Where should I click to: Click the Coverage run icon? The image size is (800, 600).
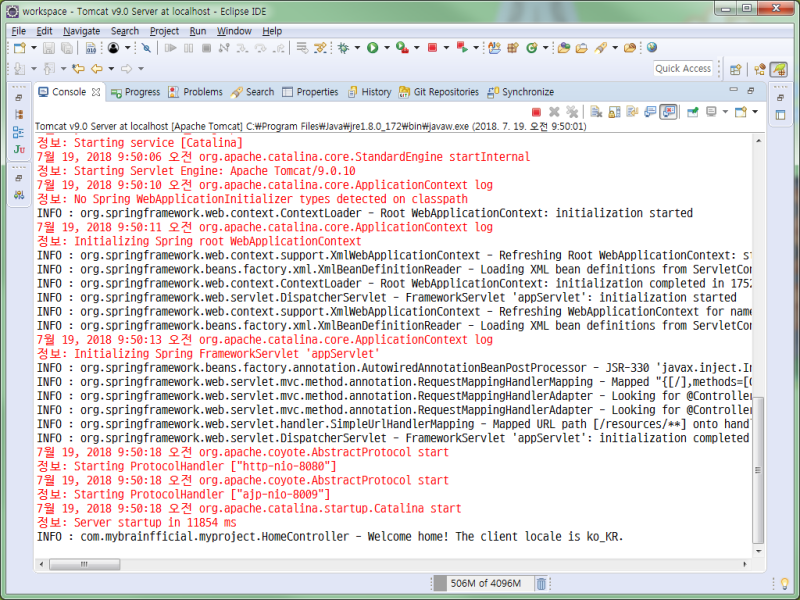pyautogui.click(x=403, y=48)
